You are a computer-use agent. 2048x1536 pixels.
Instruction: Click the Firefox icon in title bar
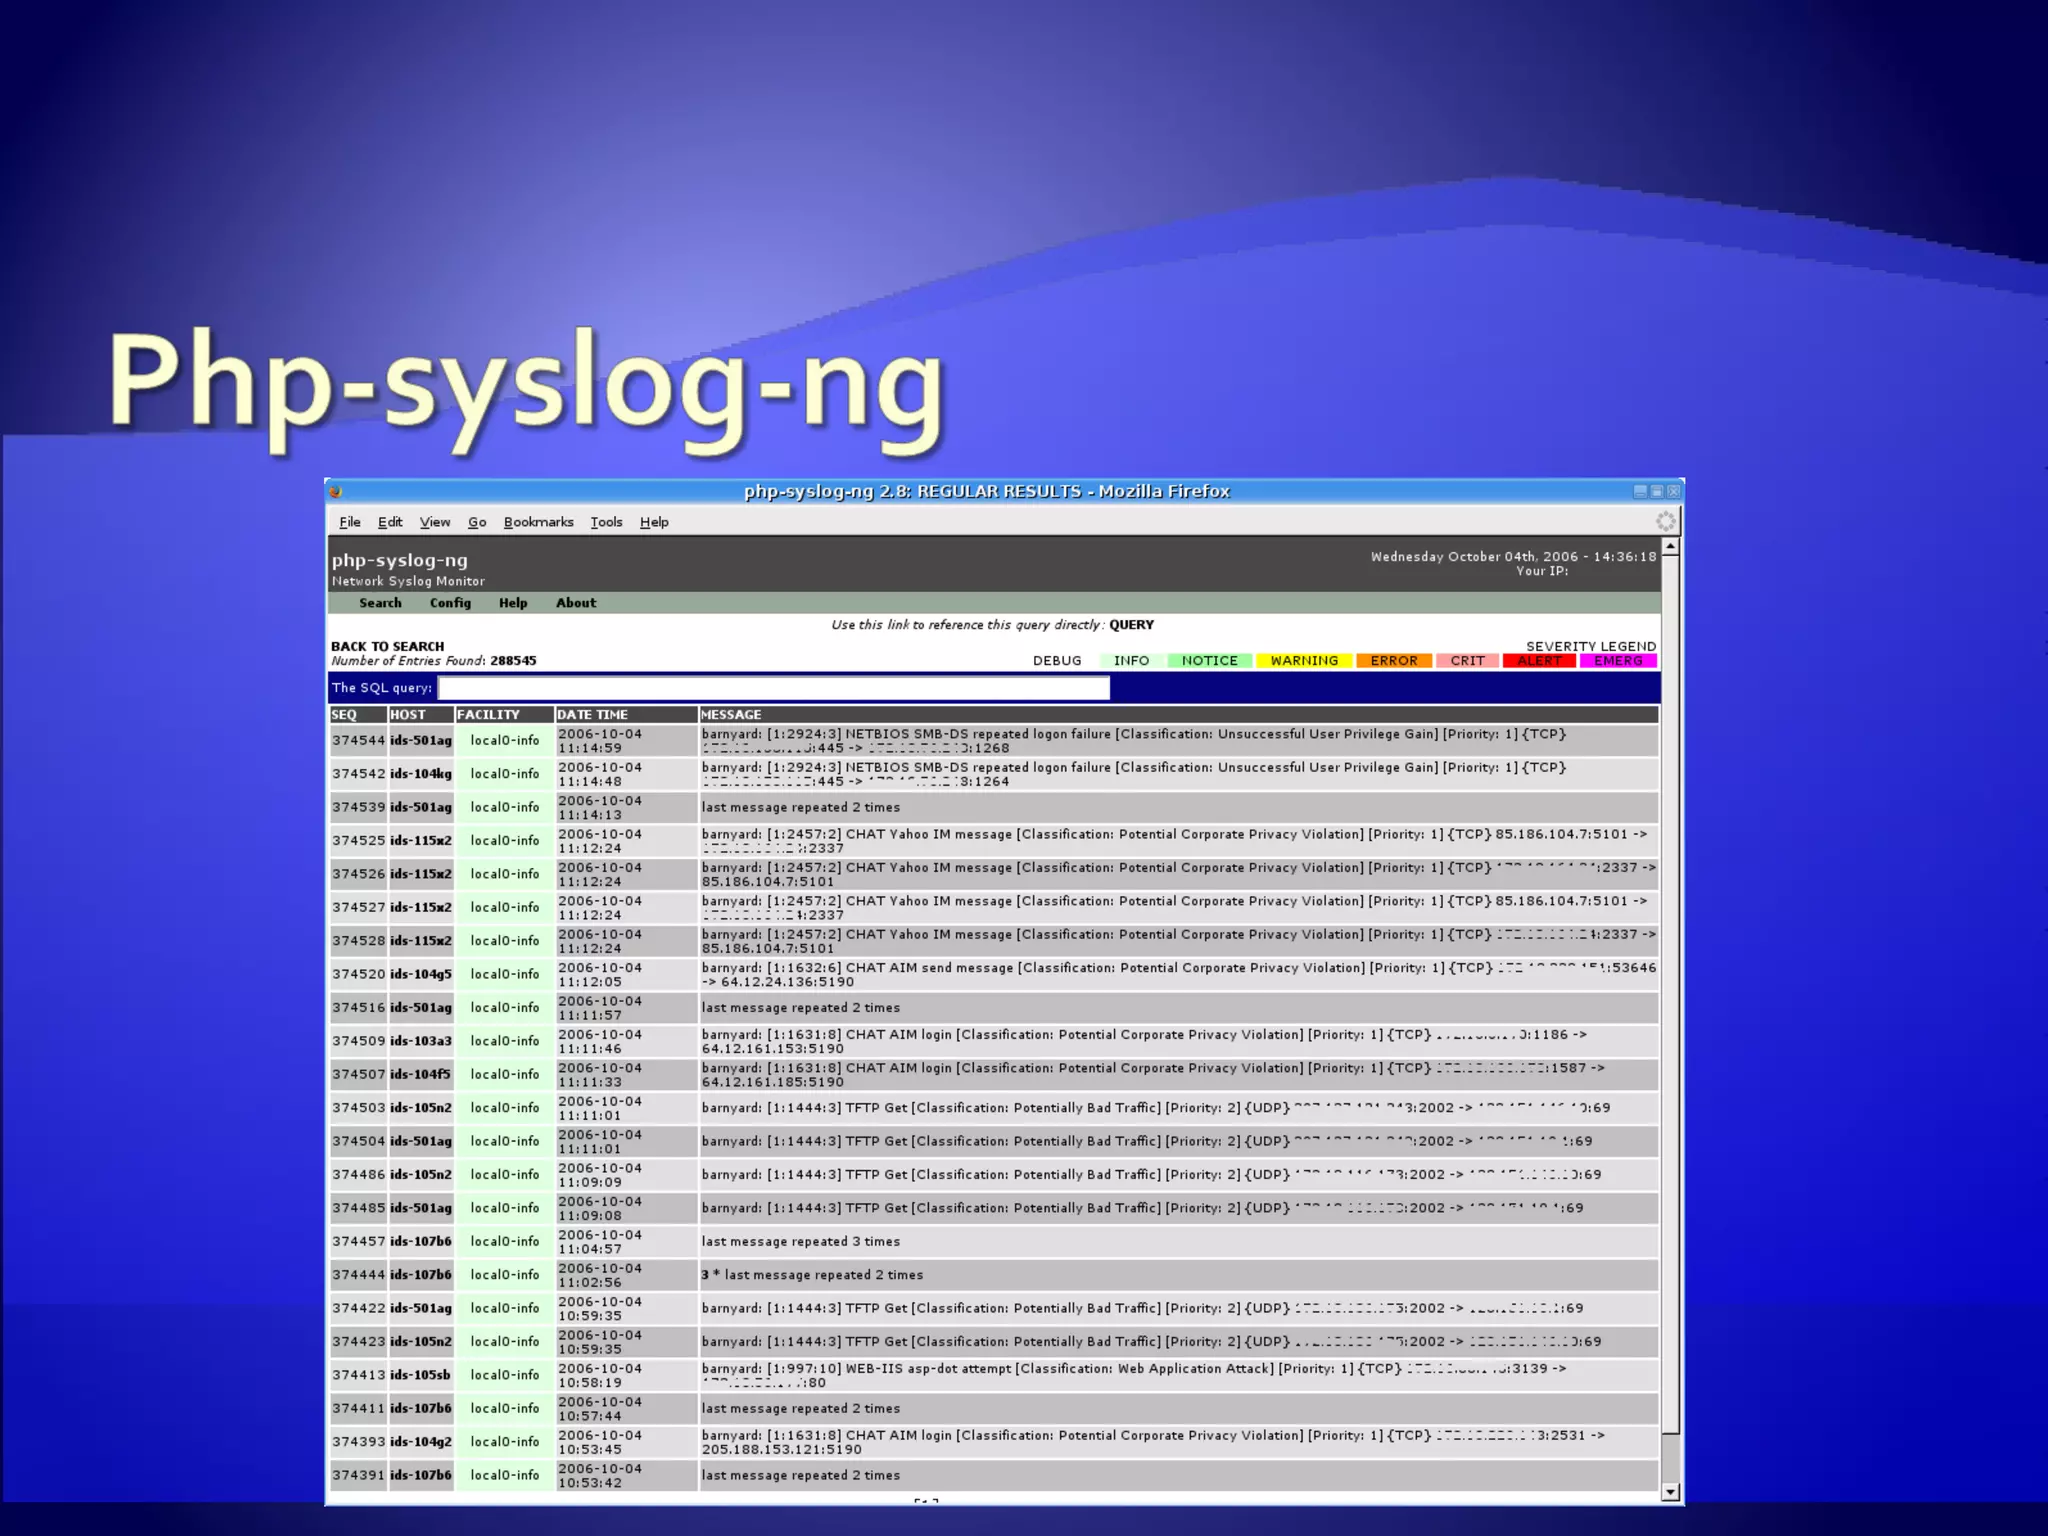(336, 491)
